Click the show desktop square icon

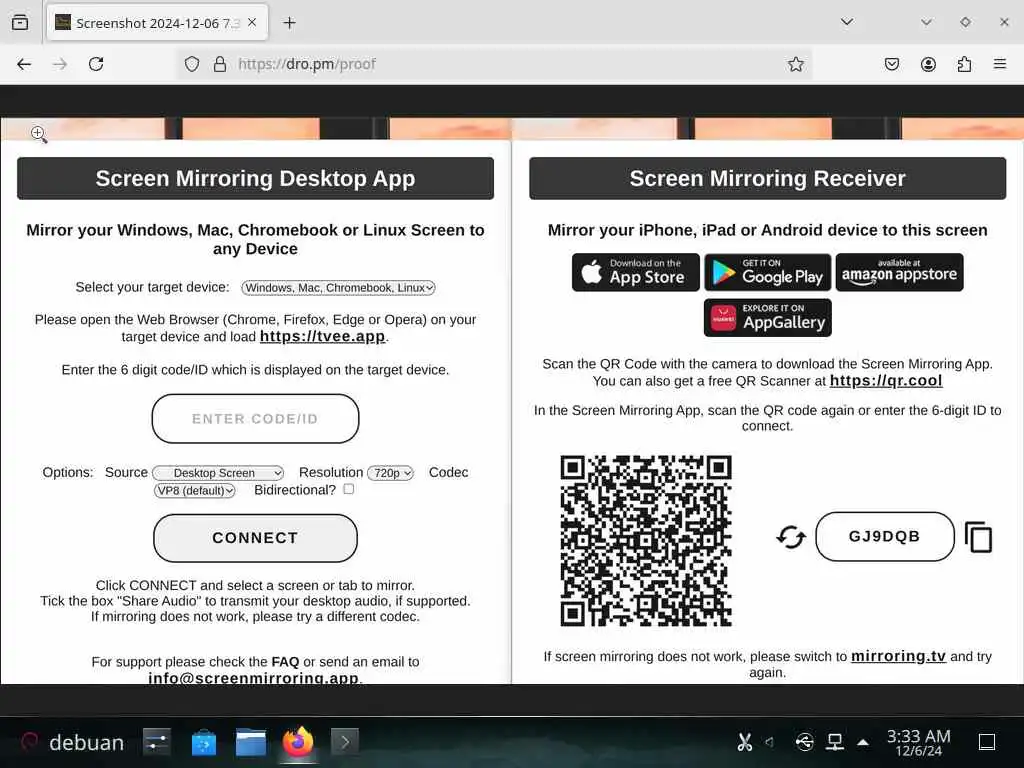pyautogui.click(x=987, y=743)
